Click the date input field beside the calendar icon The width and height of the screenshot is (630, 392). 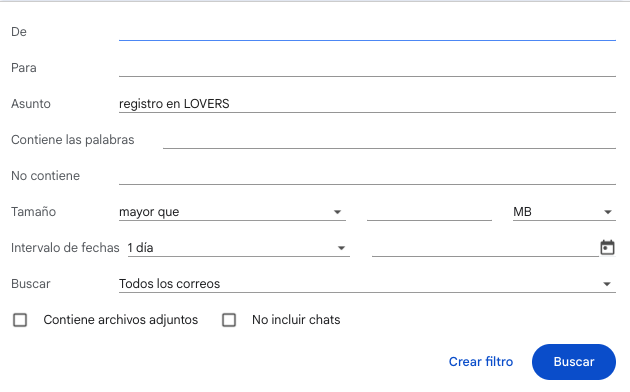point(485,248)
